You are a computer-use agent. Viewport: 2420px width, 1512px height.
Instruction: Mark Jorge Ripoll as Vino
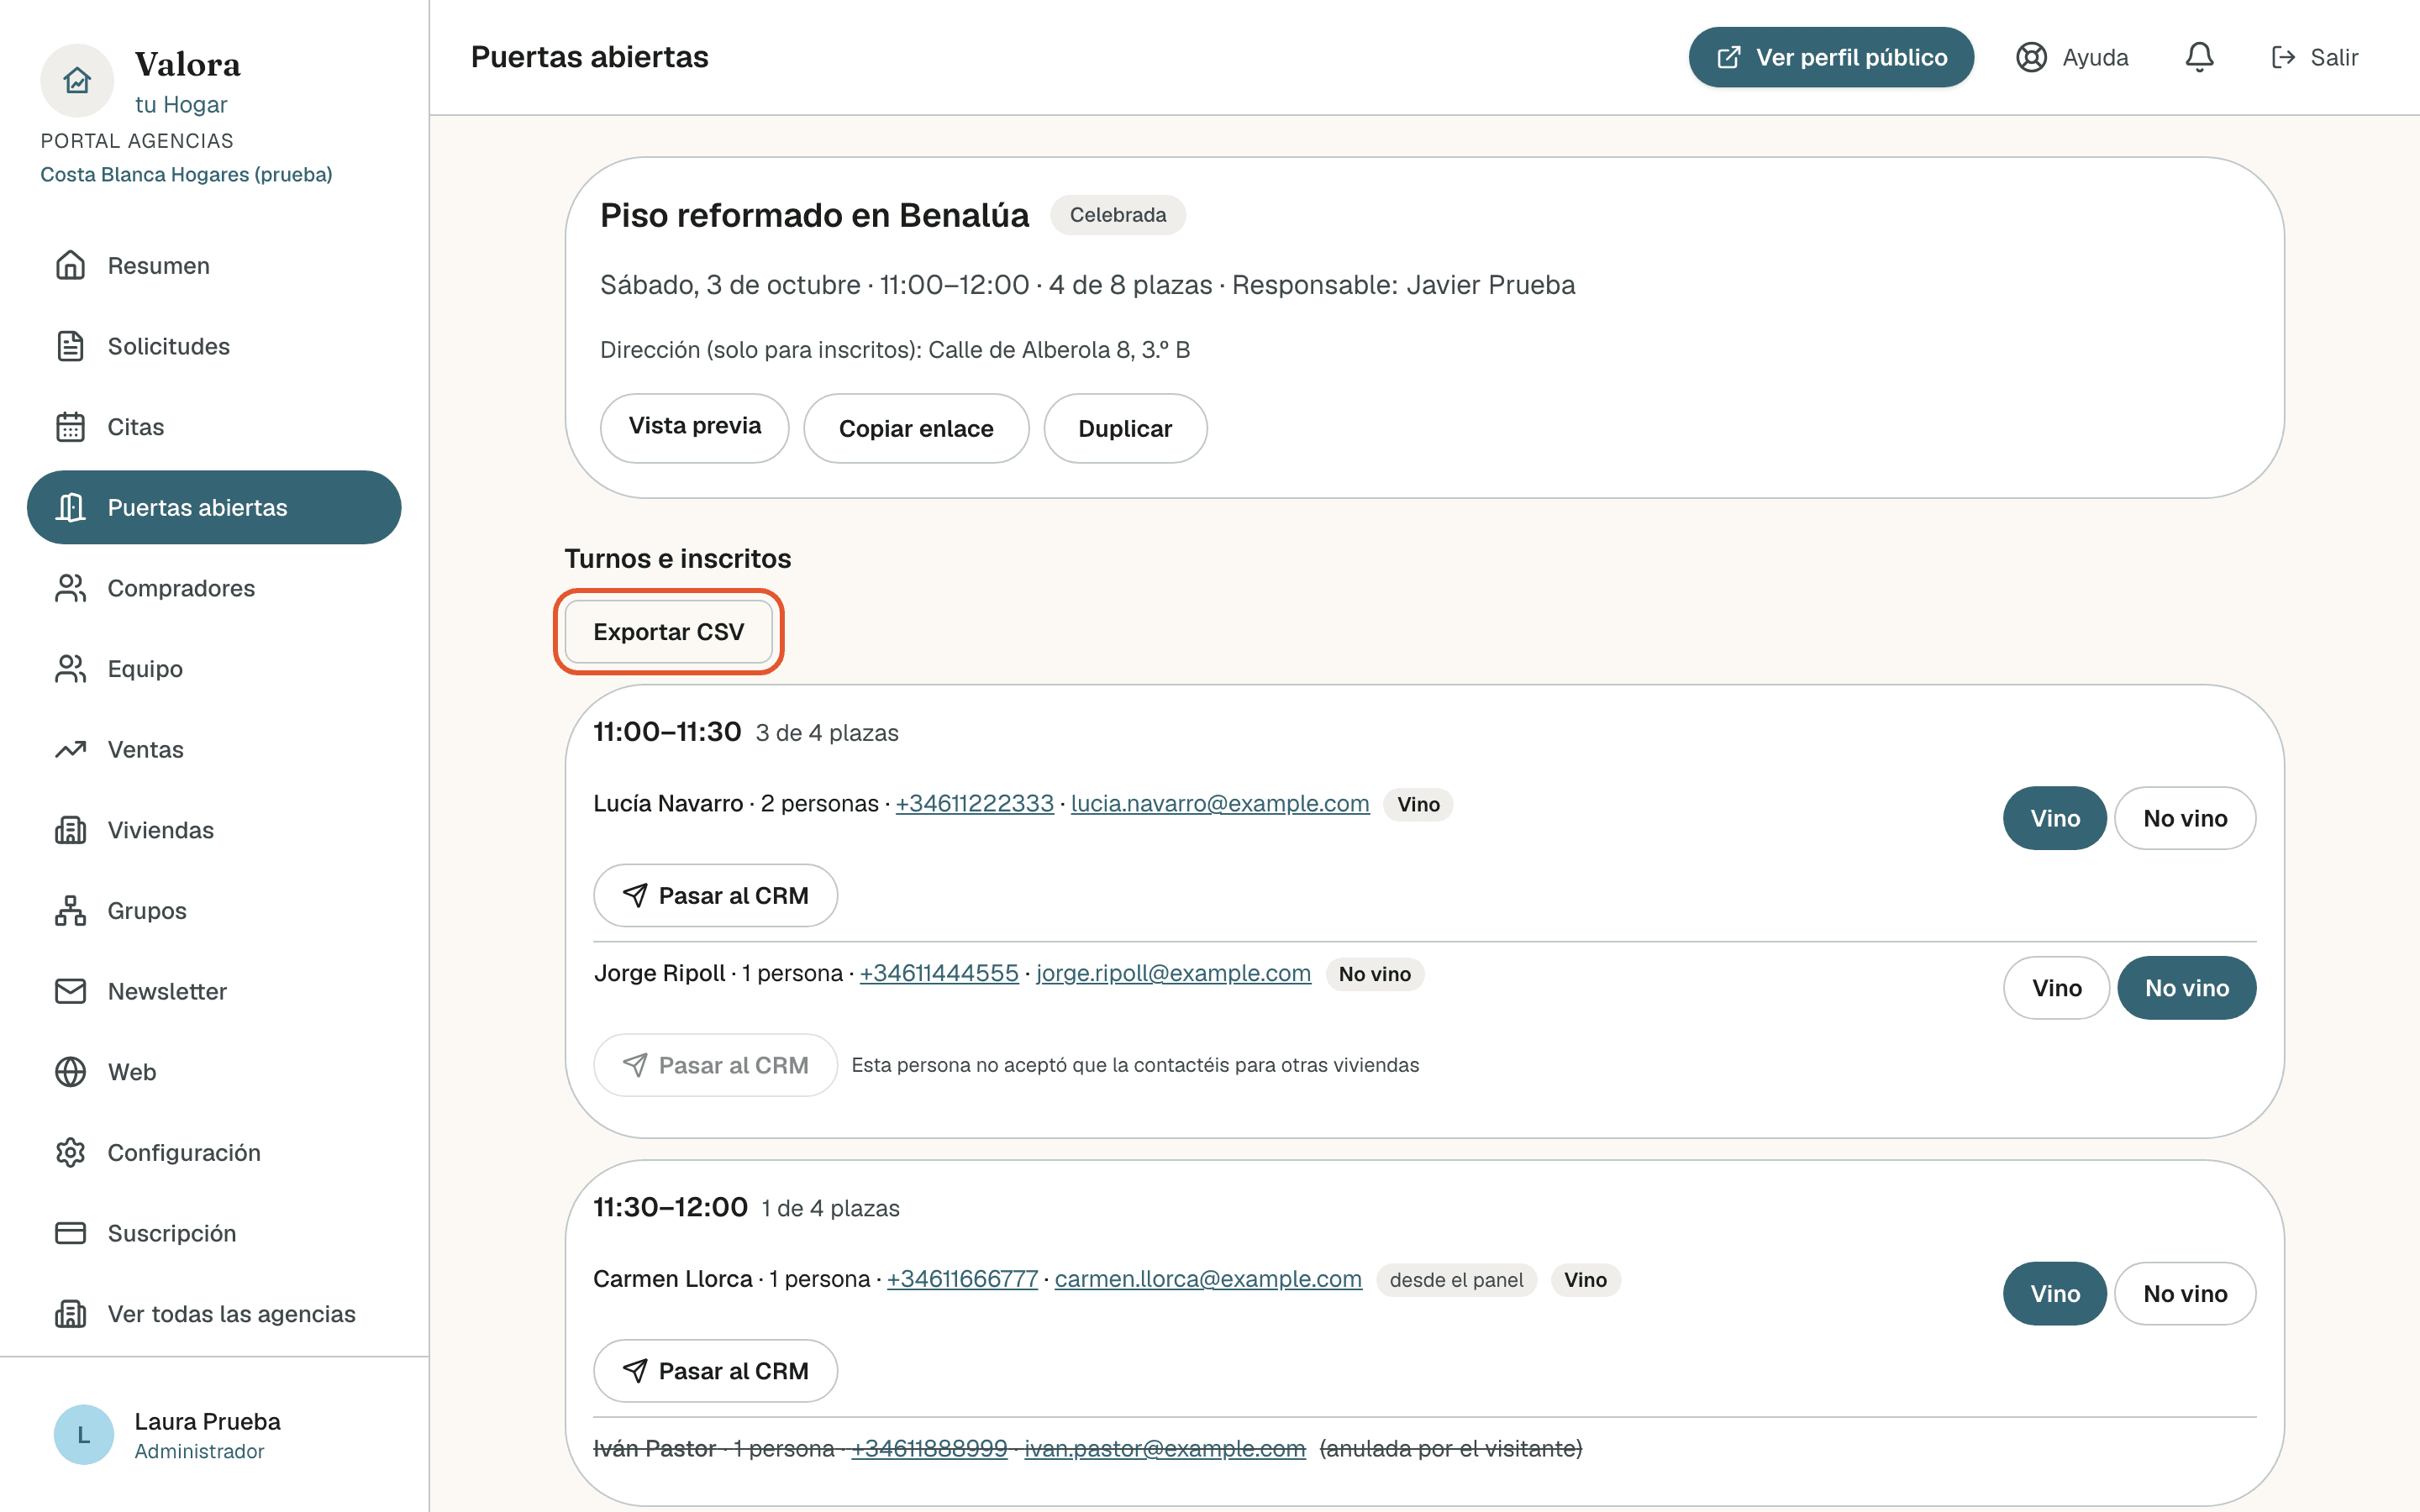coord(2056,988)
